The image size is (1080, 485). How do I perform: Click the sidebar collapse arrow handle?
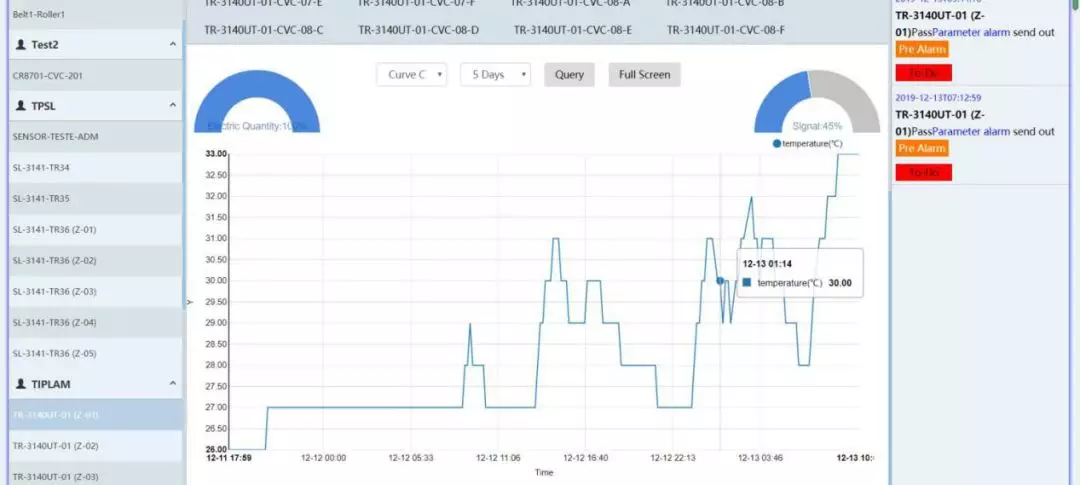tap(188, 302)
